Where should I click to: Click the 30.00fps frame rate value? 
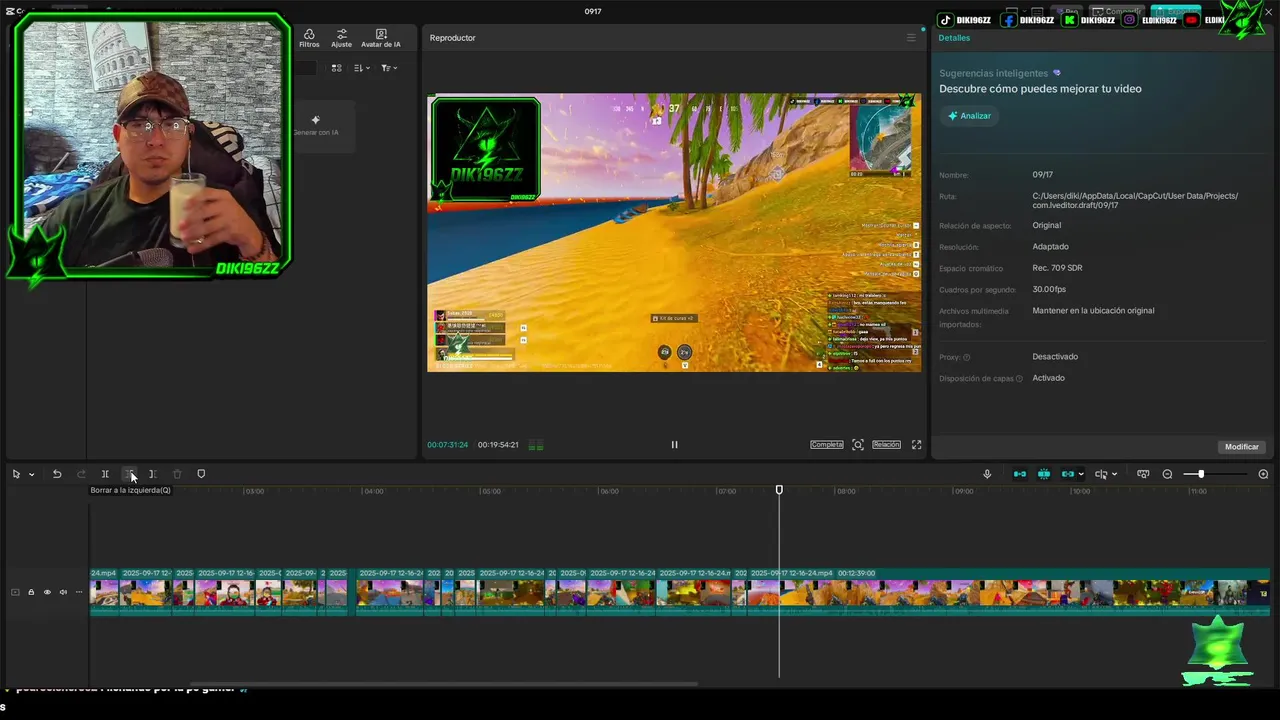[1049, 290]
